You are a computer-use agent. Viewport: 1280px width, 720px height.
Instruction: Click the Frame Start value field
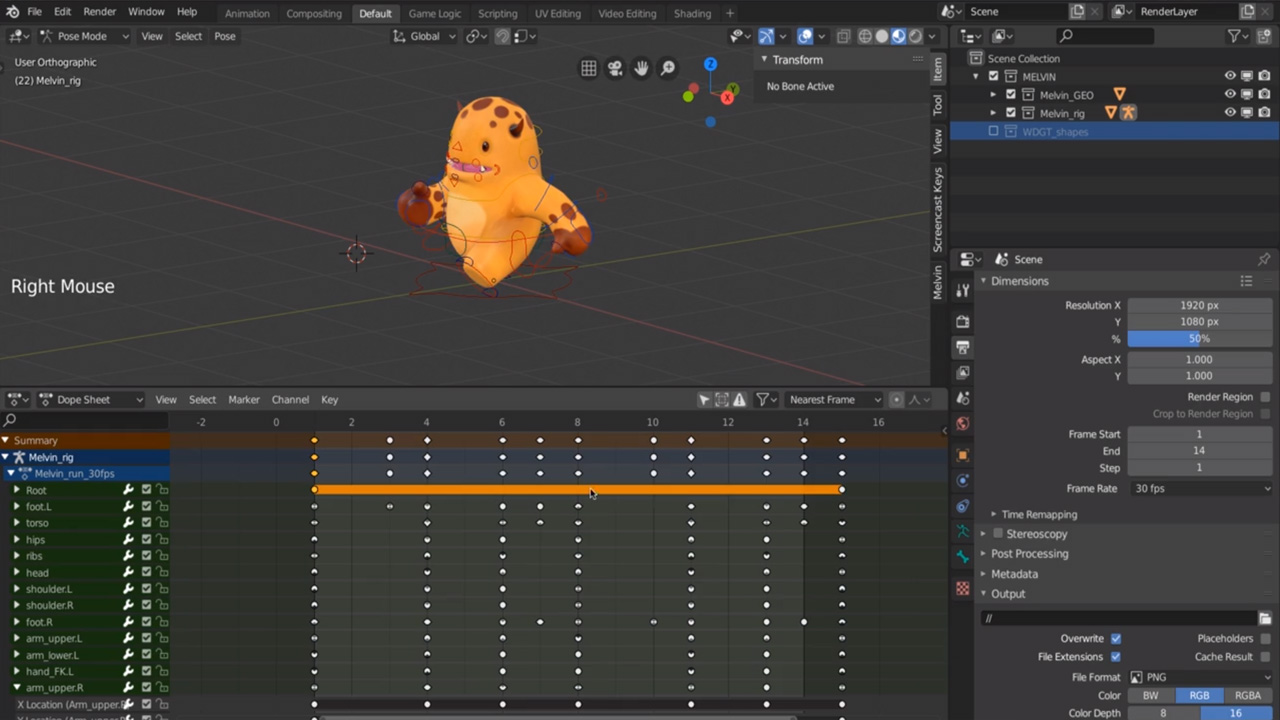1200,434
